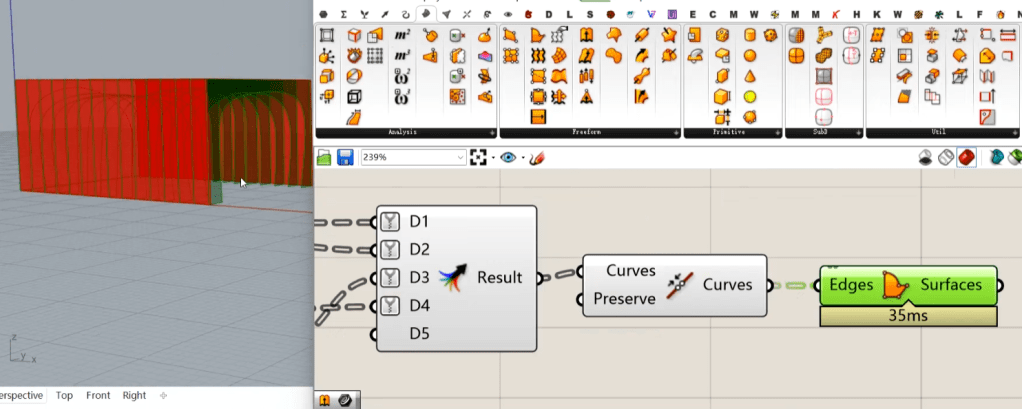This screenshot has width=1022, height=409.
Task: Switch to the Top viewport tab
Action: coord(64,396)
